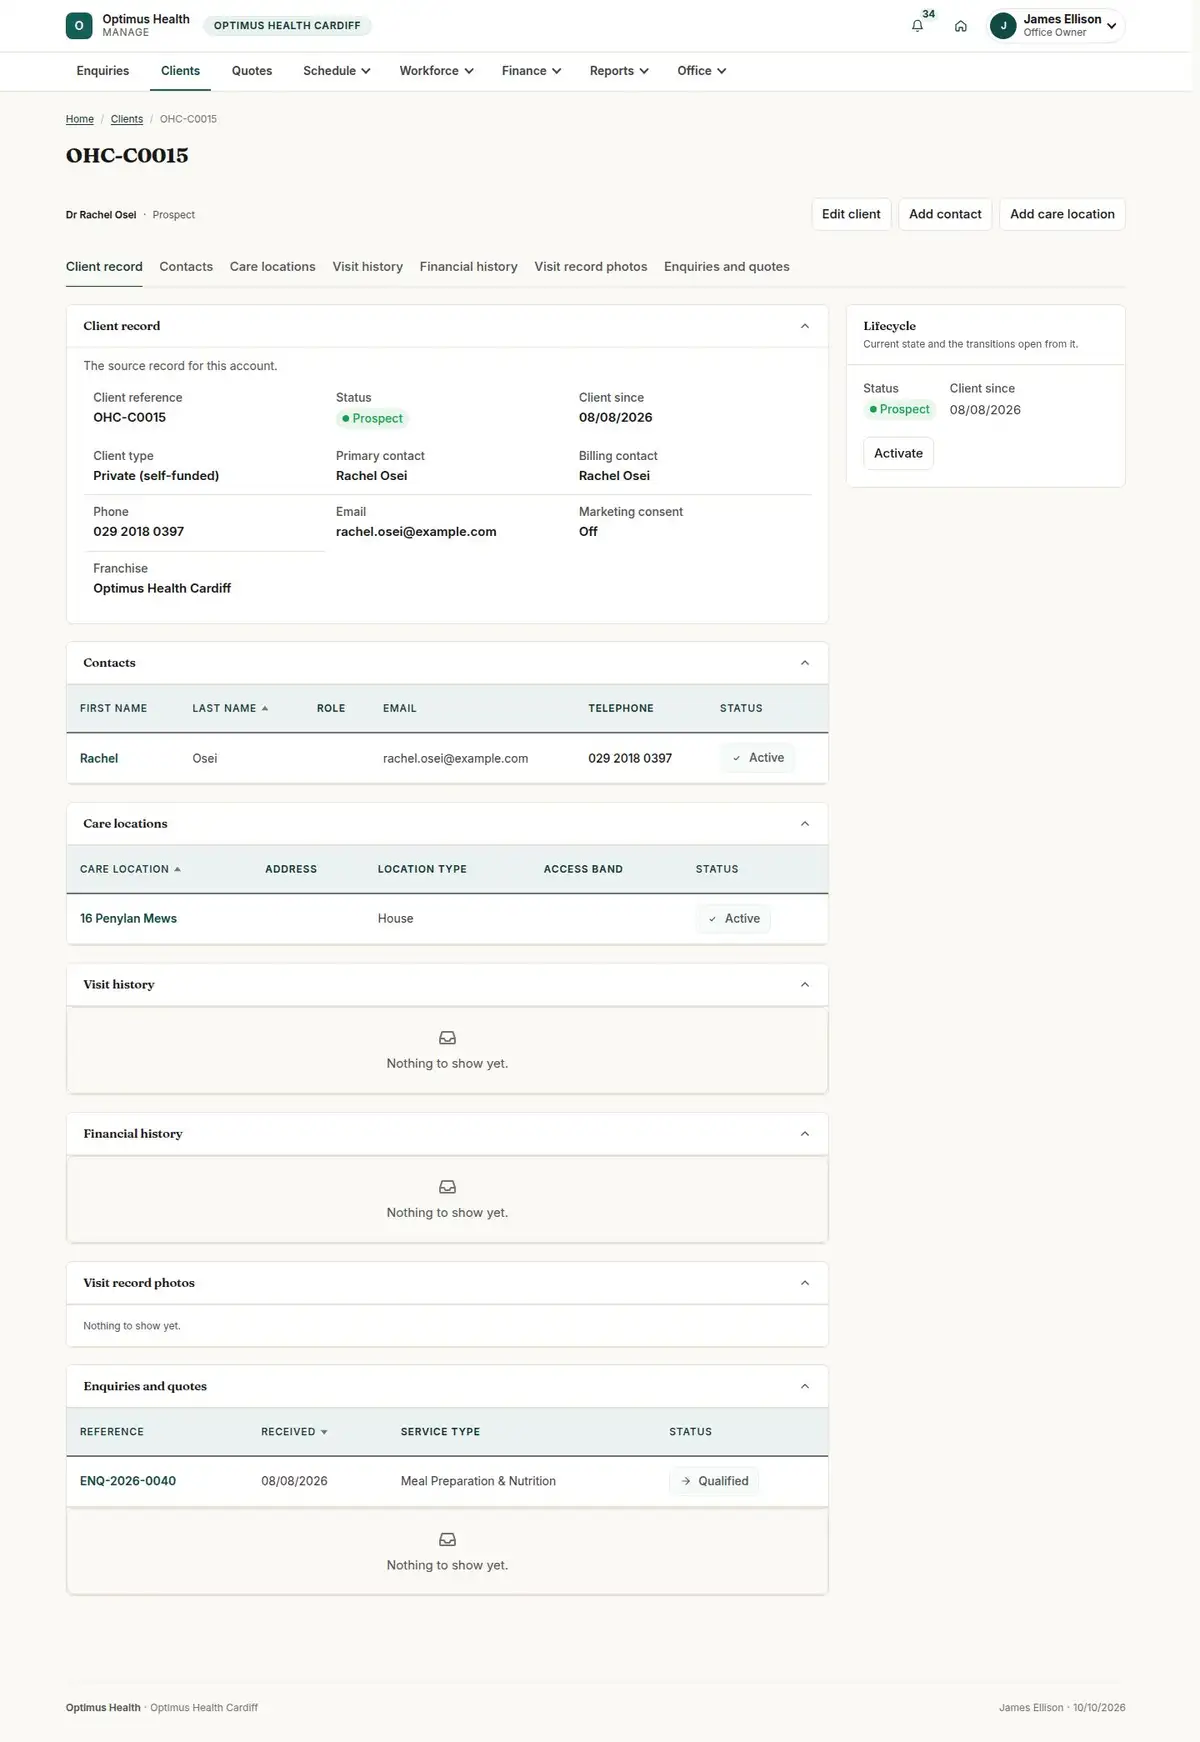1200x1742 pixels.
Task: Go to the Enquiries nav item
Action: [103, 71]
